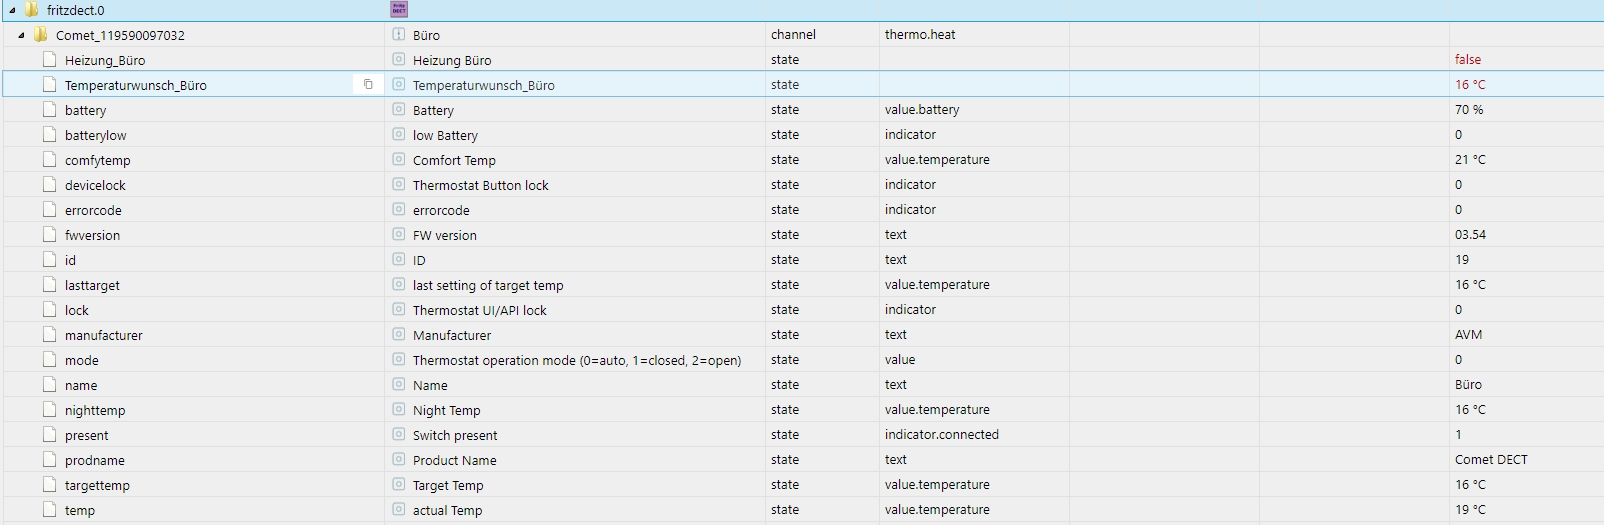The image size is (1604, 525).
Task: Click the 70 % battery value
Action: (x=1469, y=110)
